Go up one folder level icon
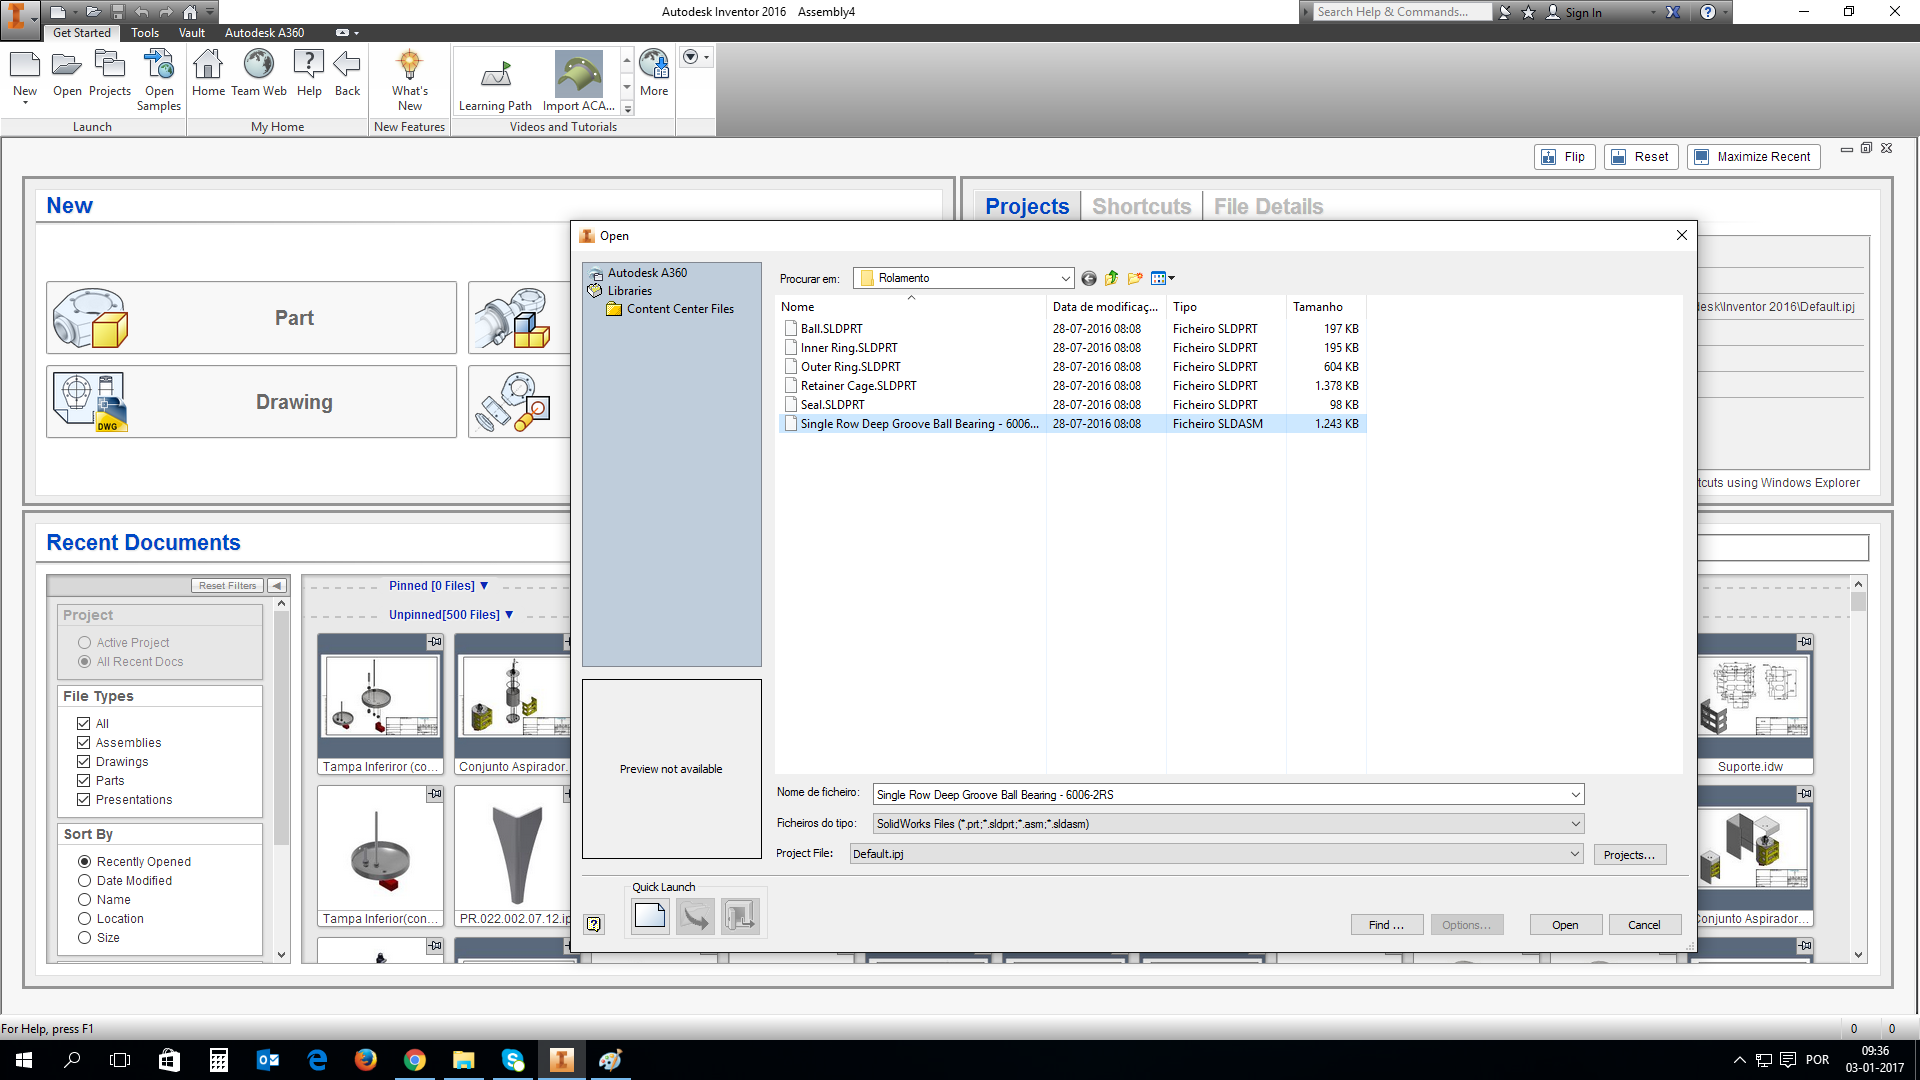The image size is (1920, 1080). pyautogui.click(x=1112, y=279)
